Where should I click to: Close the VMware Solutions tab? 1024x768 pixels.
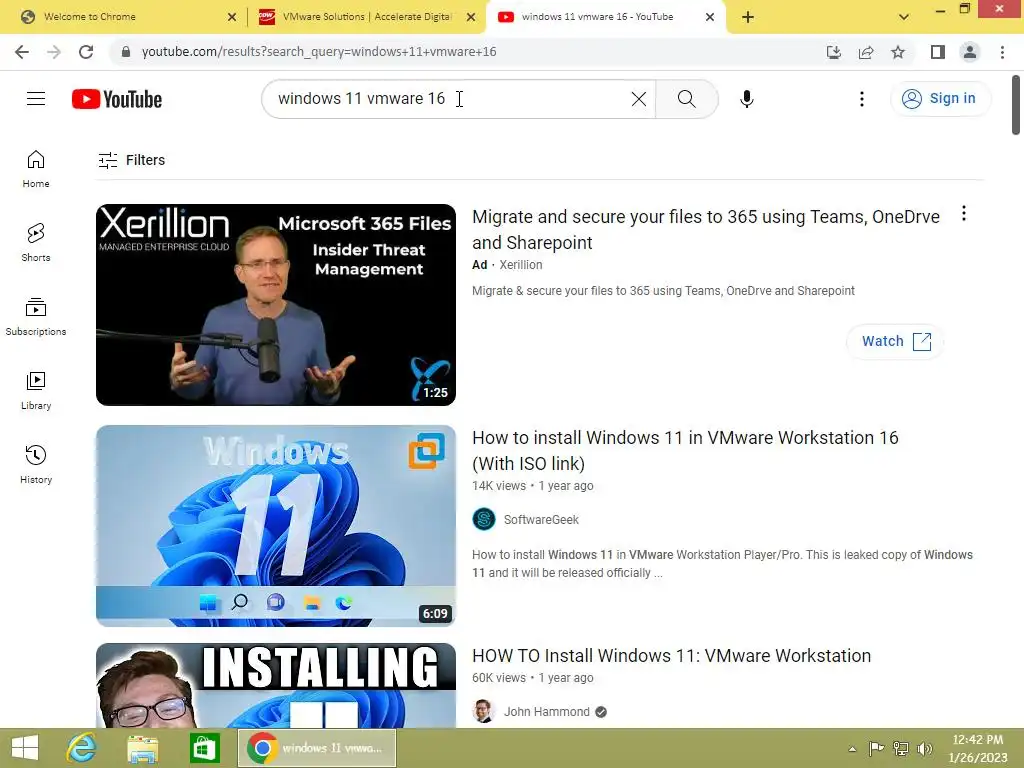[471, 17]
